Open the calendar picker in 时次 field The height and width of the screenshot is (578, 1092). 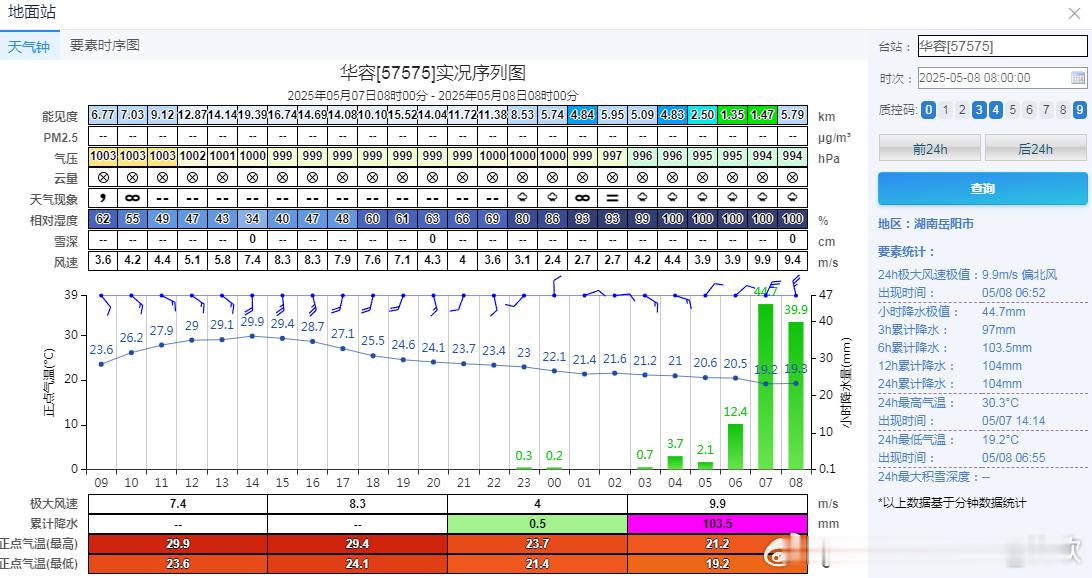(1077, 77)
